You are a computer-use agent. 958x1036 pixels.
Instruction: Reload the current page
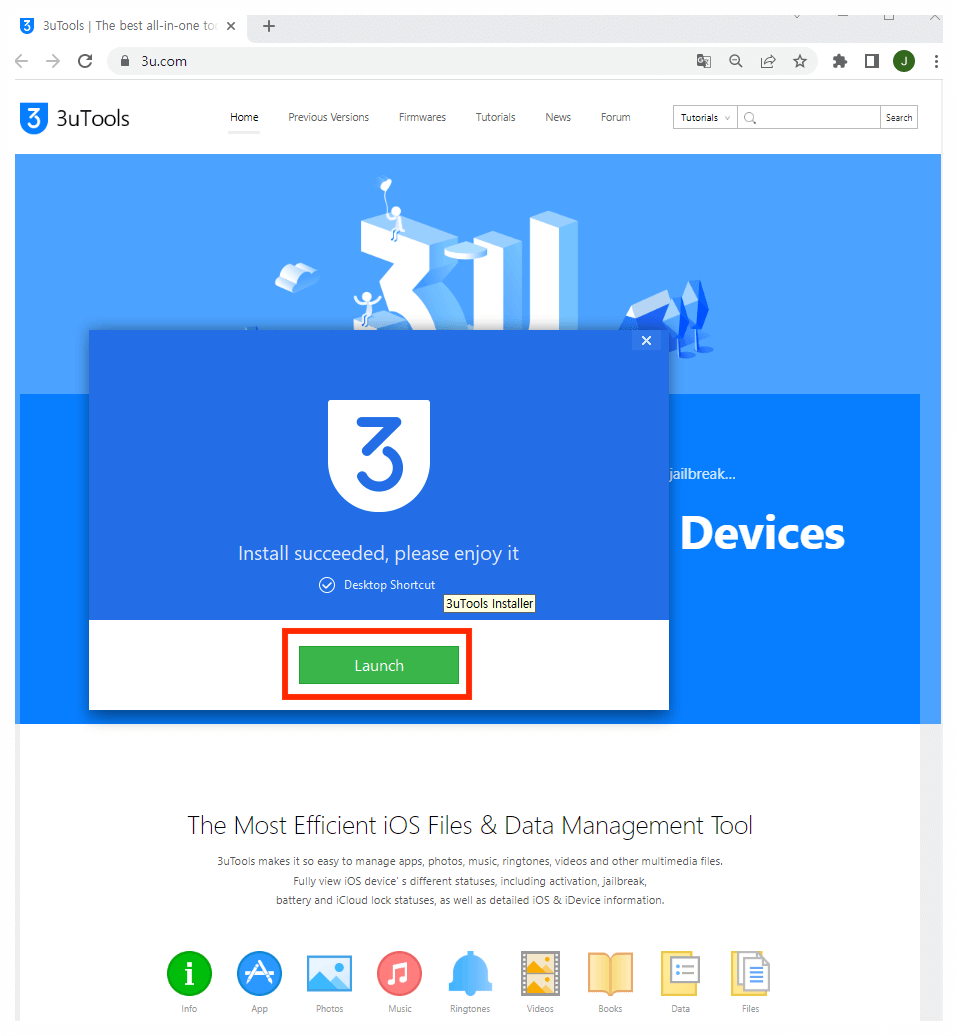[85, 61]
